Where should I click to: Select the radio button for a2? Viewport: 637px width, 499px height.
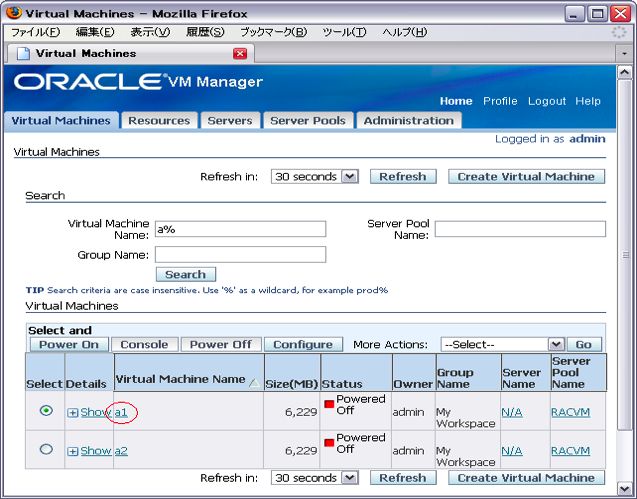46,449
